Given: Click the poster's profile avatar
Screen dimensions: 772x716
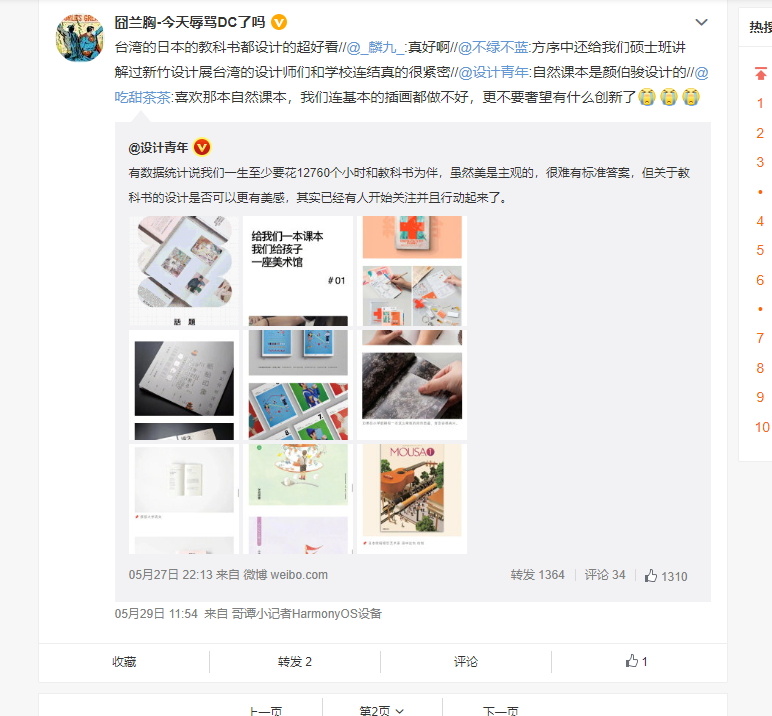Looking at the screenshot, I should tap(80, 38).
